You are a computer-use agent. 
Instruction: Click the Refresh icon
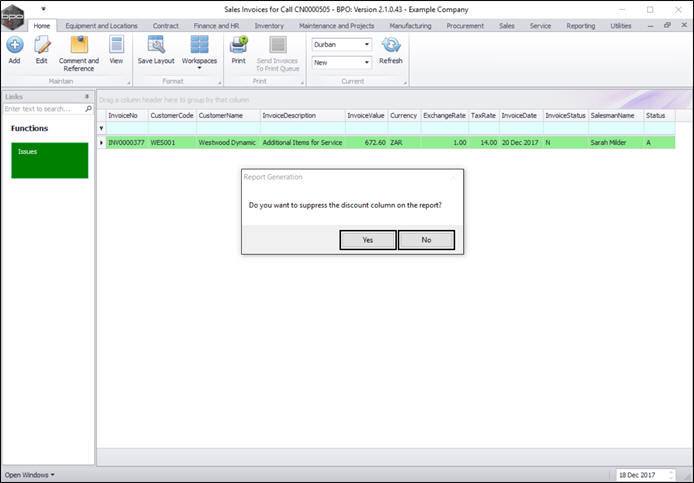tap(391, 45)
